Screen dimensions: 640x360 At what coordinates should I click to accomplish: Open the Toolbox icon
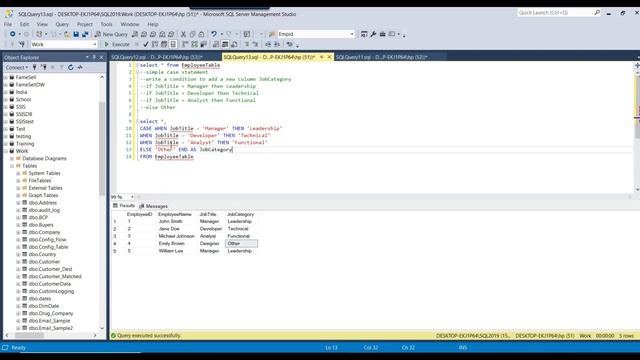pyautogui.click(x=382, y=34)
